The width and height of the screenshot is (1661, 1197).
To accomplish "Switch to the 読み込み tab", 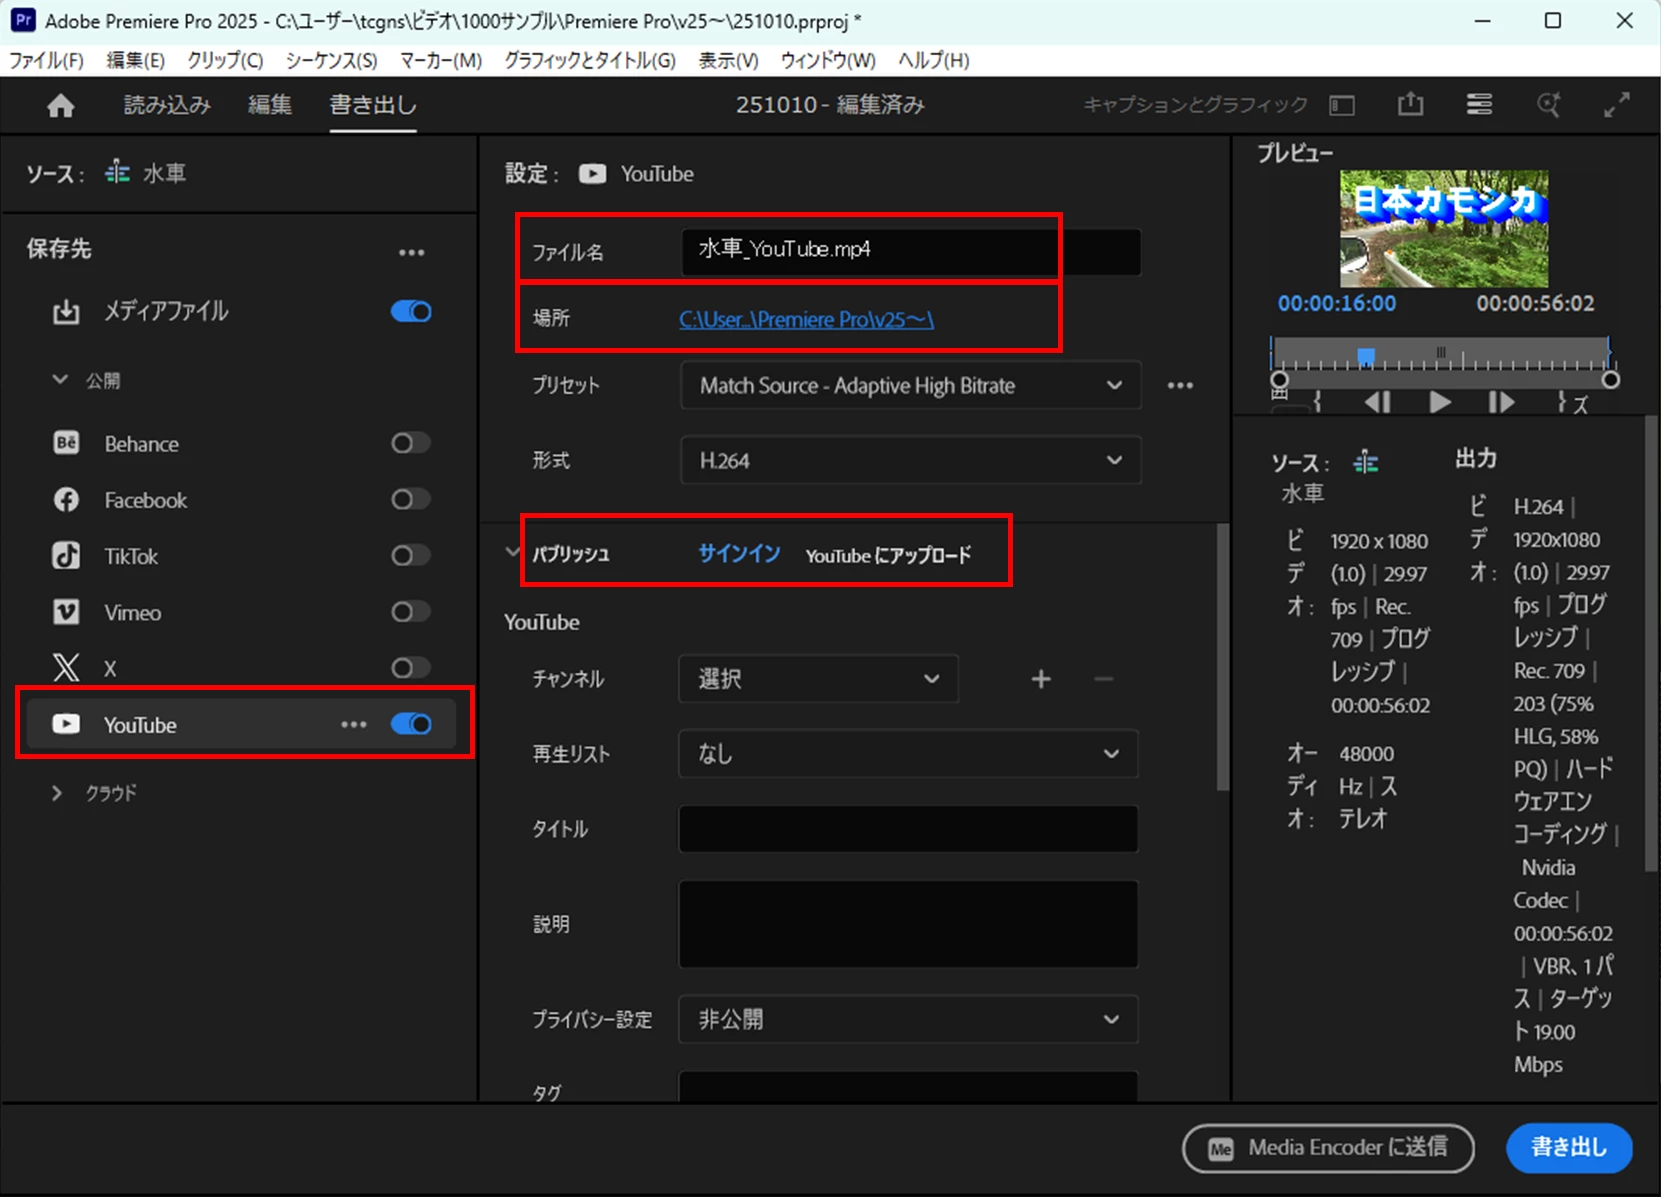I will 167,105.
